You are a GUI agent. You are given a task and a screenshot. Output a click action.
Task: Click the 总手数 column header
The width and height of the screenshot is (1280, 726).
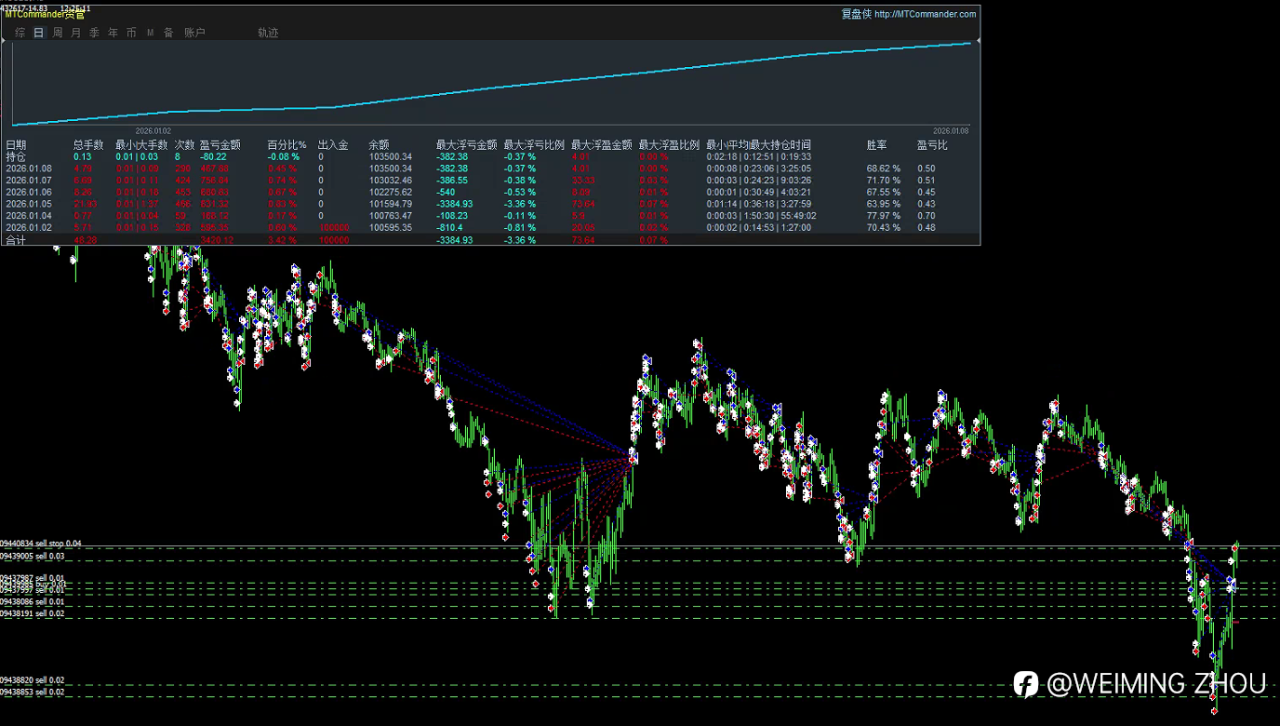tap(88, 145)
